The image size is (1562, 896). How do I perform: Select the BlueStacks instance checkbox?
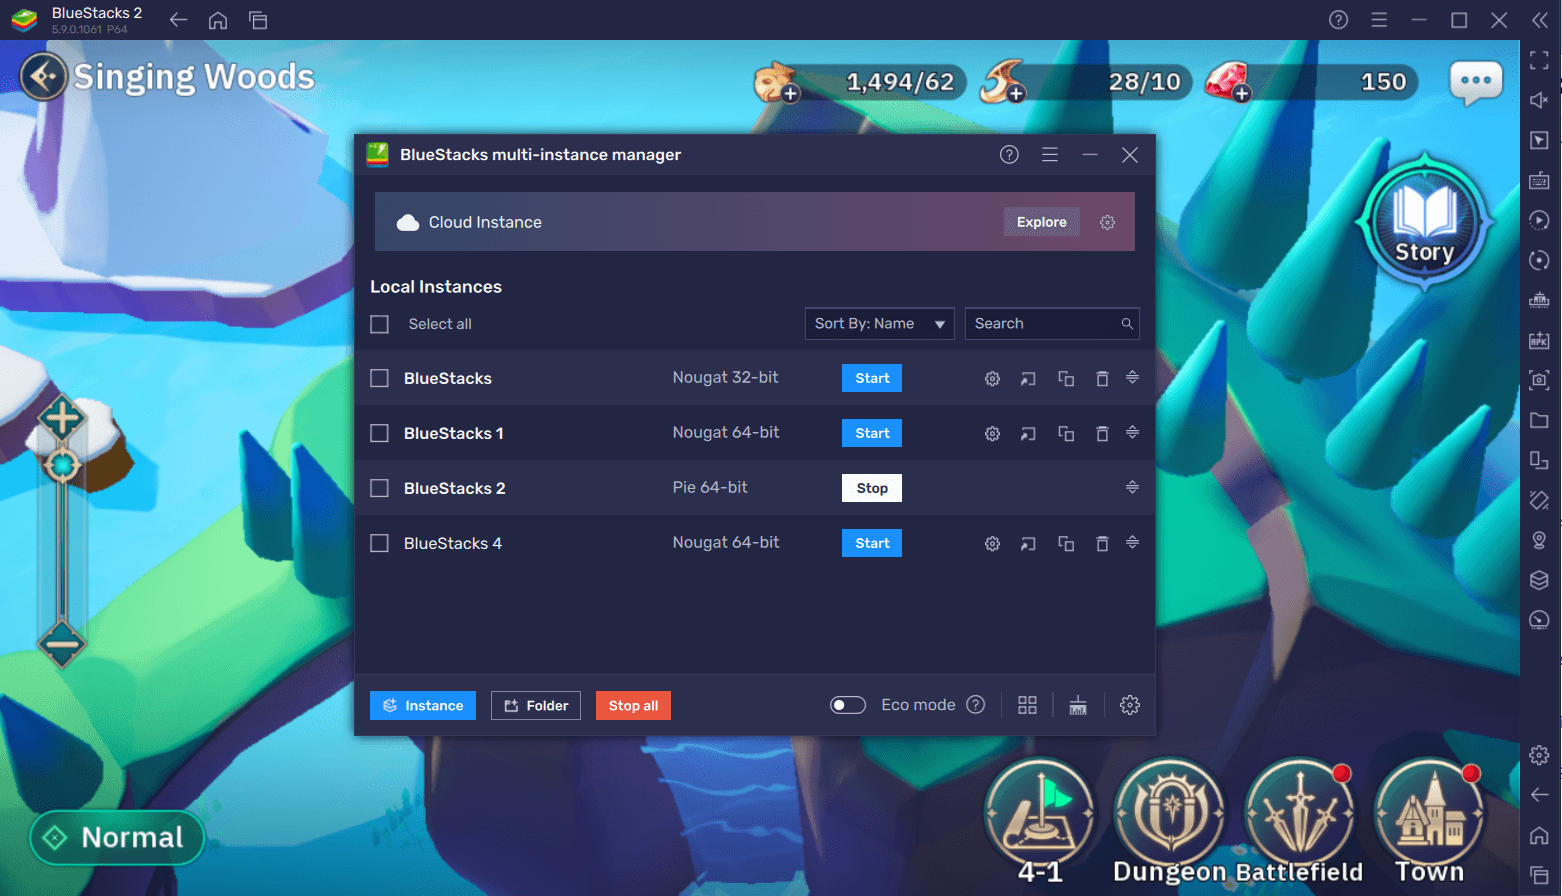point(380,379)
